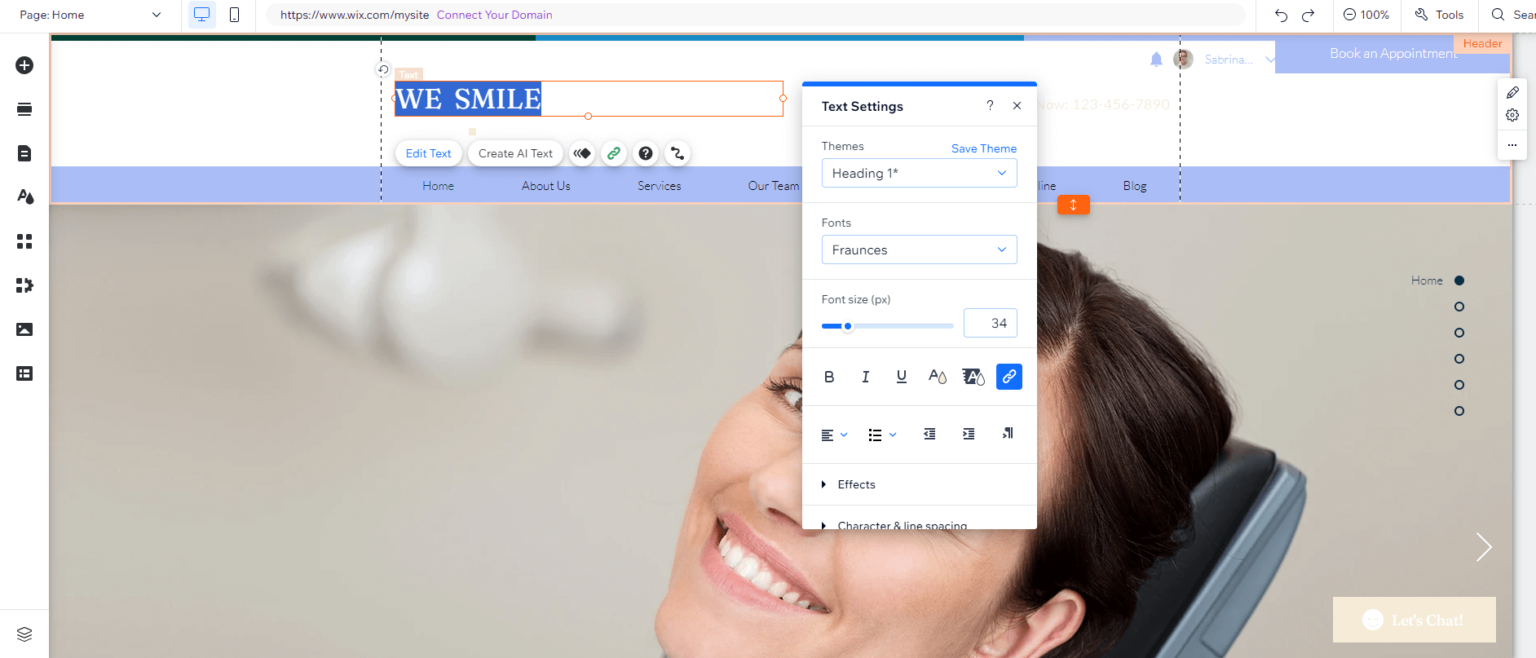
Task: Underline the selected text
Action: click(x=901, y=376)
